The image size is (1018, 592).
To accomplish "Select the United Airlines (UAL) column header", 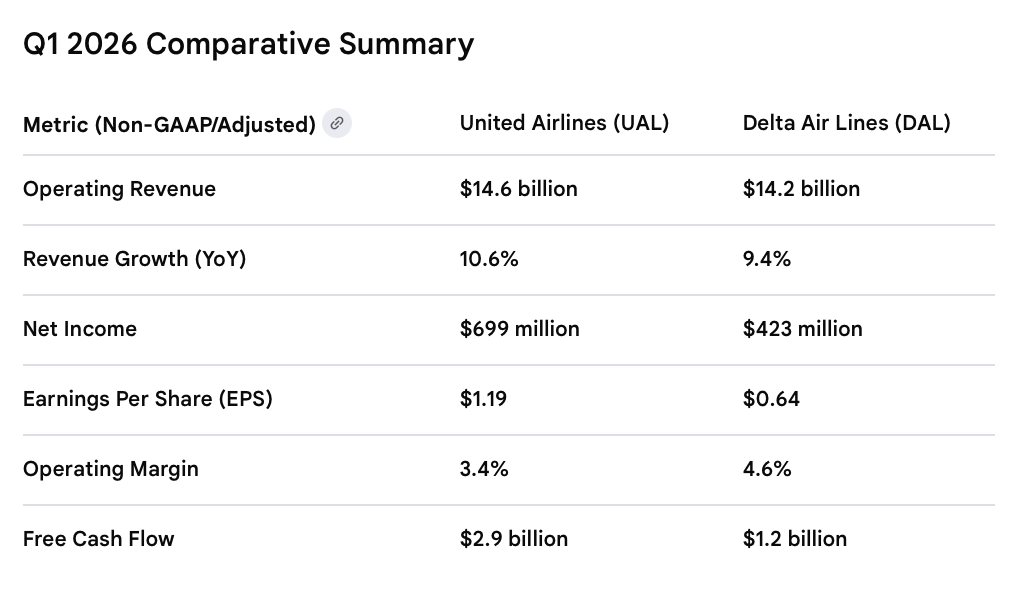I will 564,123.
